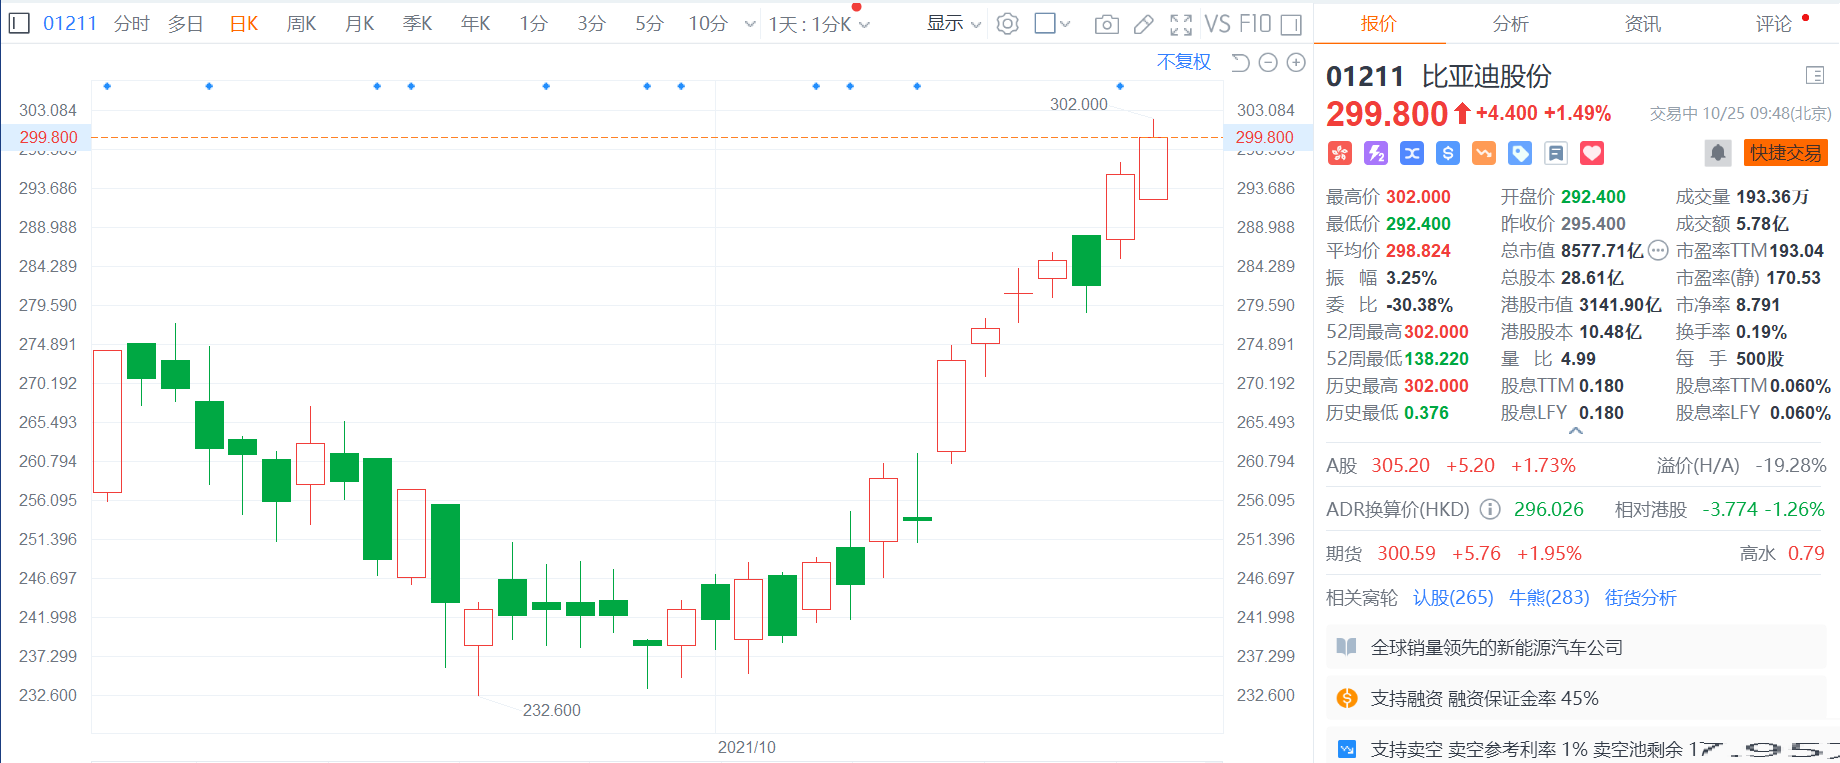
Task: Zoom out chart with minus icon
Action: point(1268,62)
